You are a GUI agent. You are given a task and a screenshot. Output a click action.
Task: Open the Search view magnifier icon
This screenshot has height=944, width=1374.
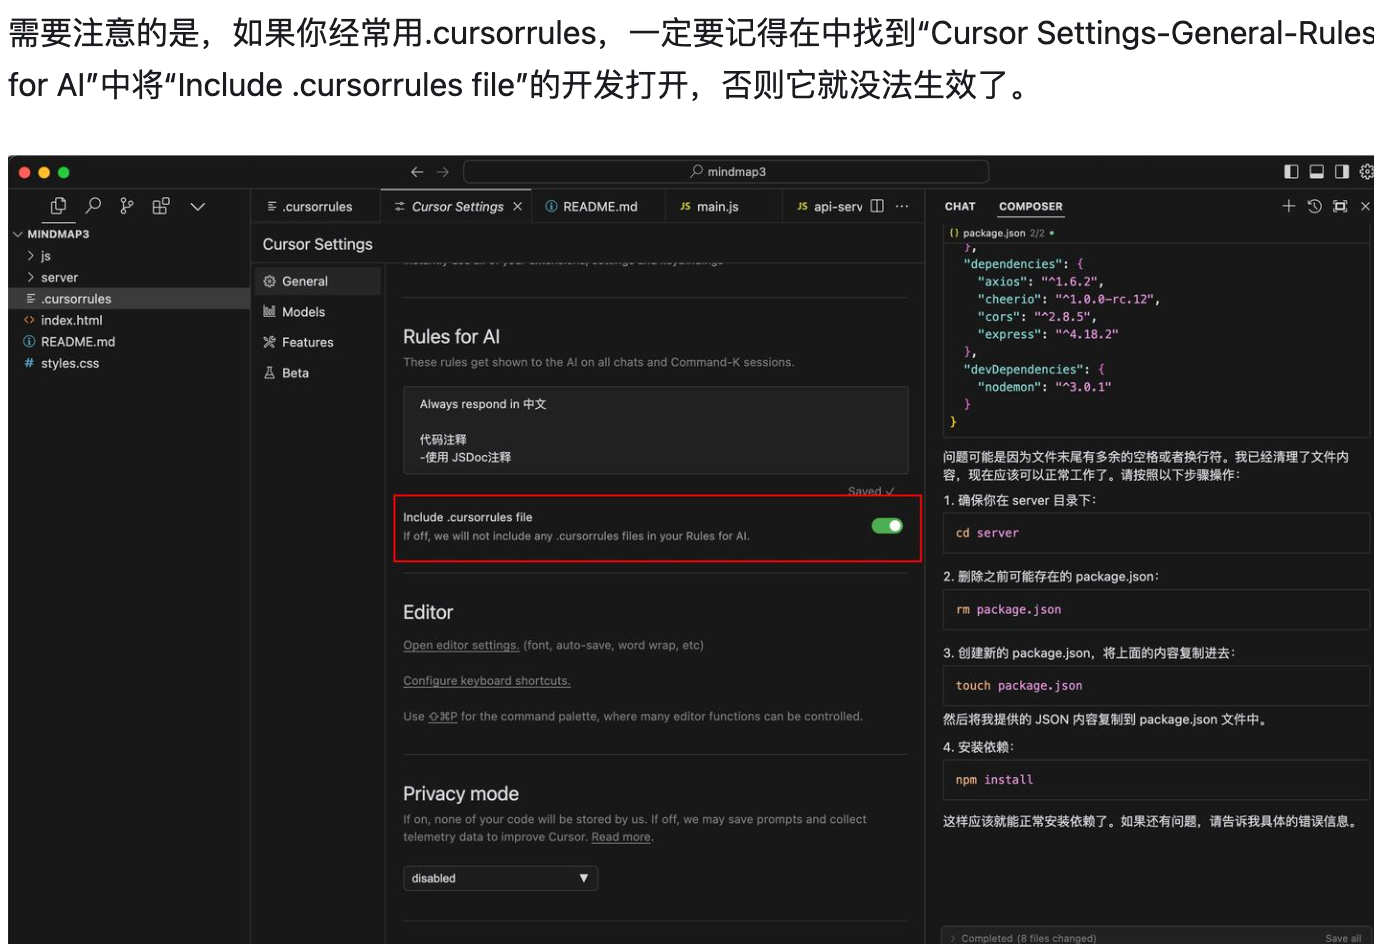[x=93, y=206]
